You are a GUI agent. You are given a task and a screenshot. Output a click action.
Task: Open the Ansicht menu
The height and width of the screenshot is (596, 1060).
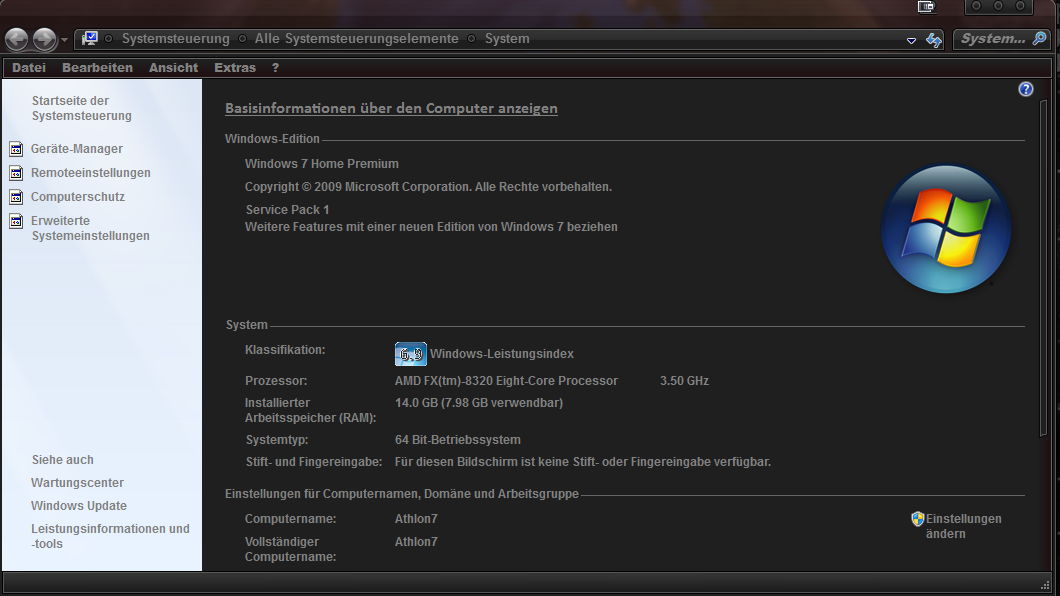[x=174, y=68]
